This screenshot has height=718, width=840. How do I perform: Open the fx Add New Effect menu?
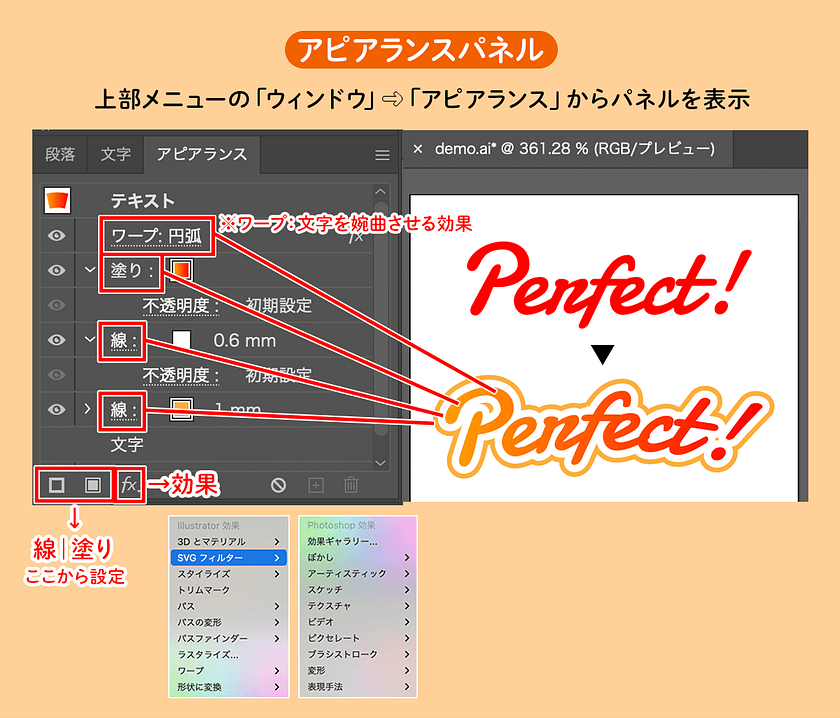[x=129, y=485]
